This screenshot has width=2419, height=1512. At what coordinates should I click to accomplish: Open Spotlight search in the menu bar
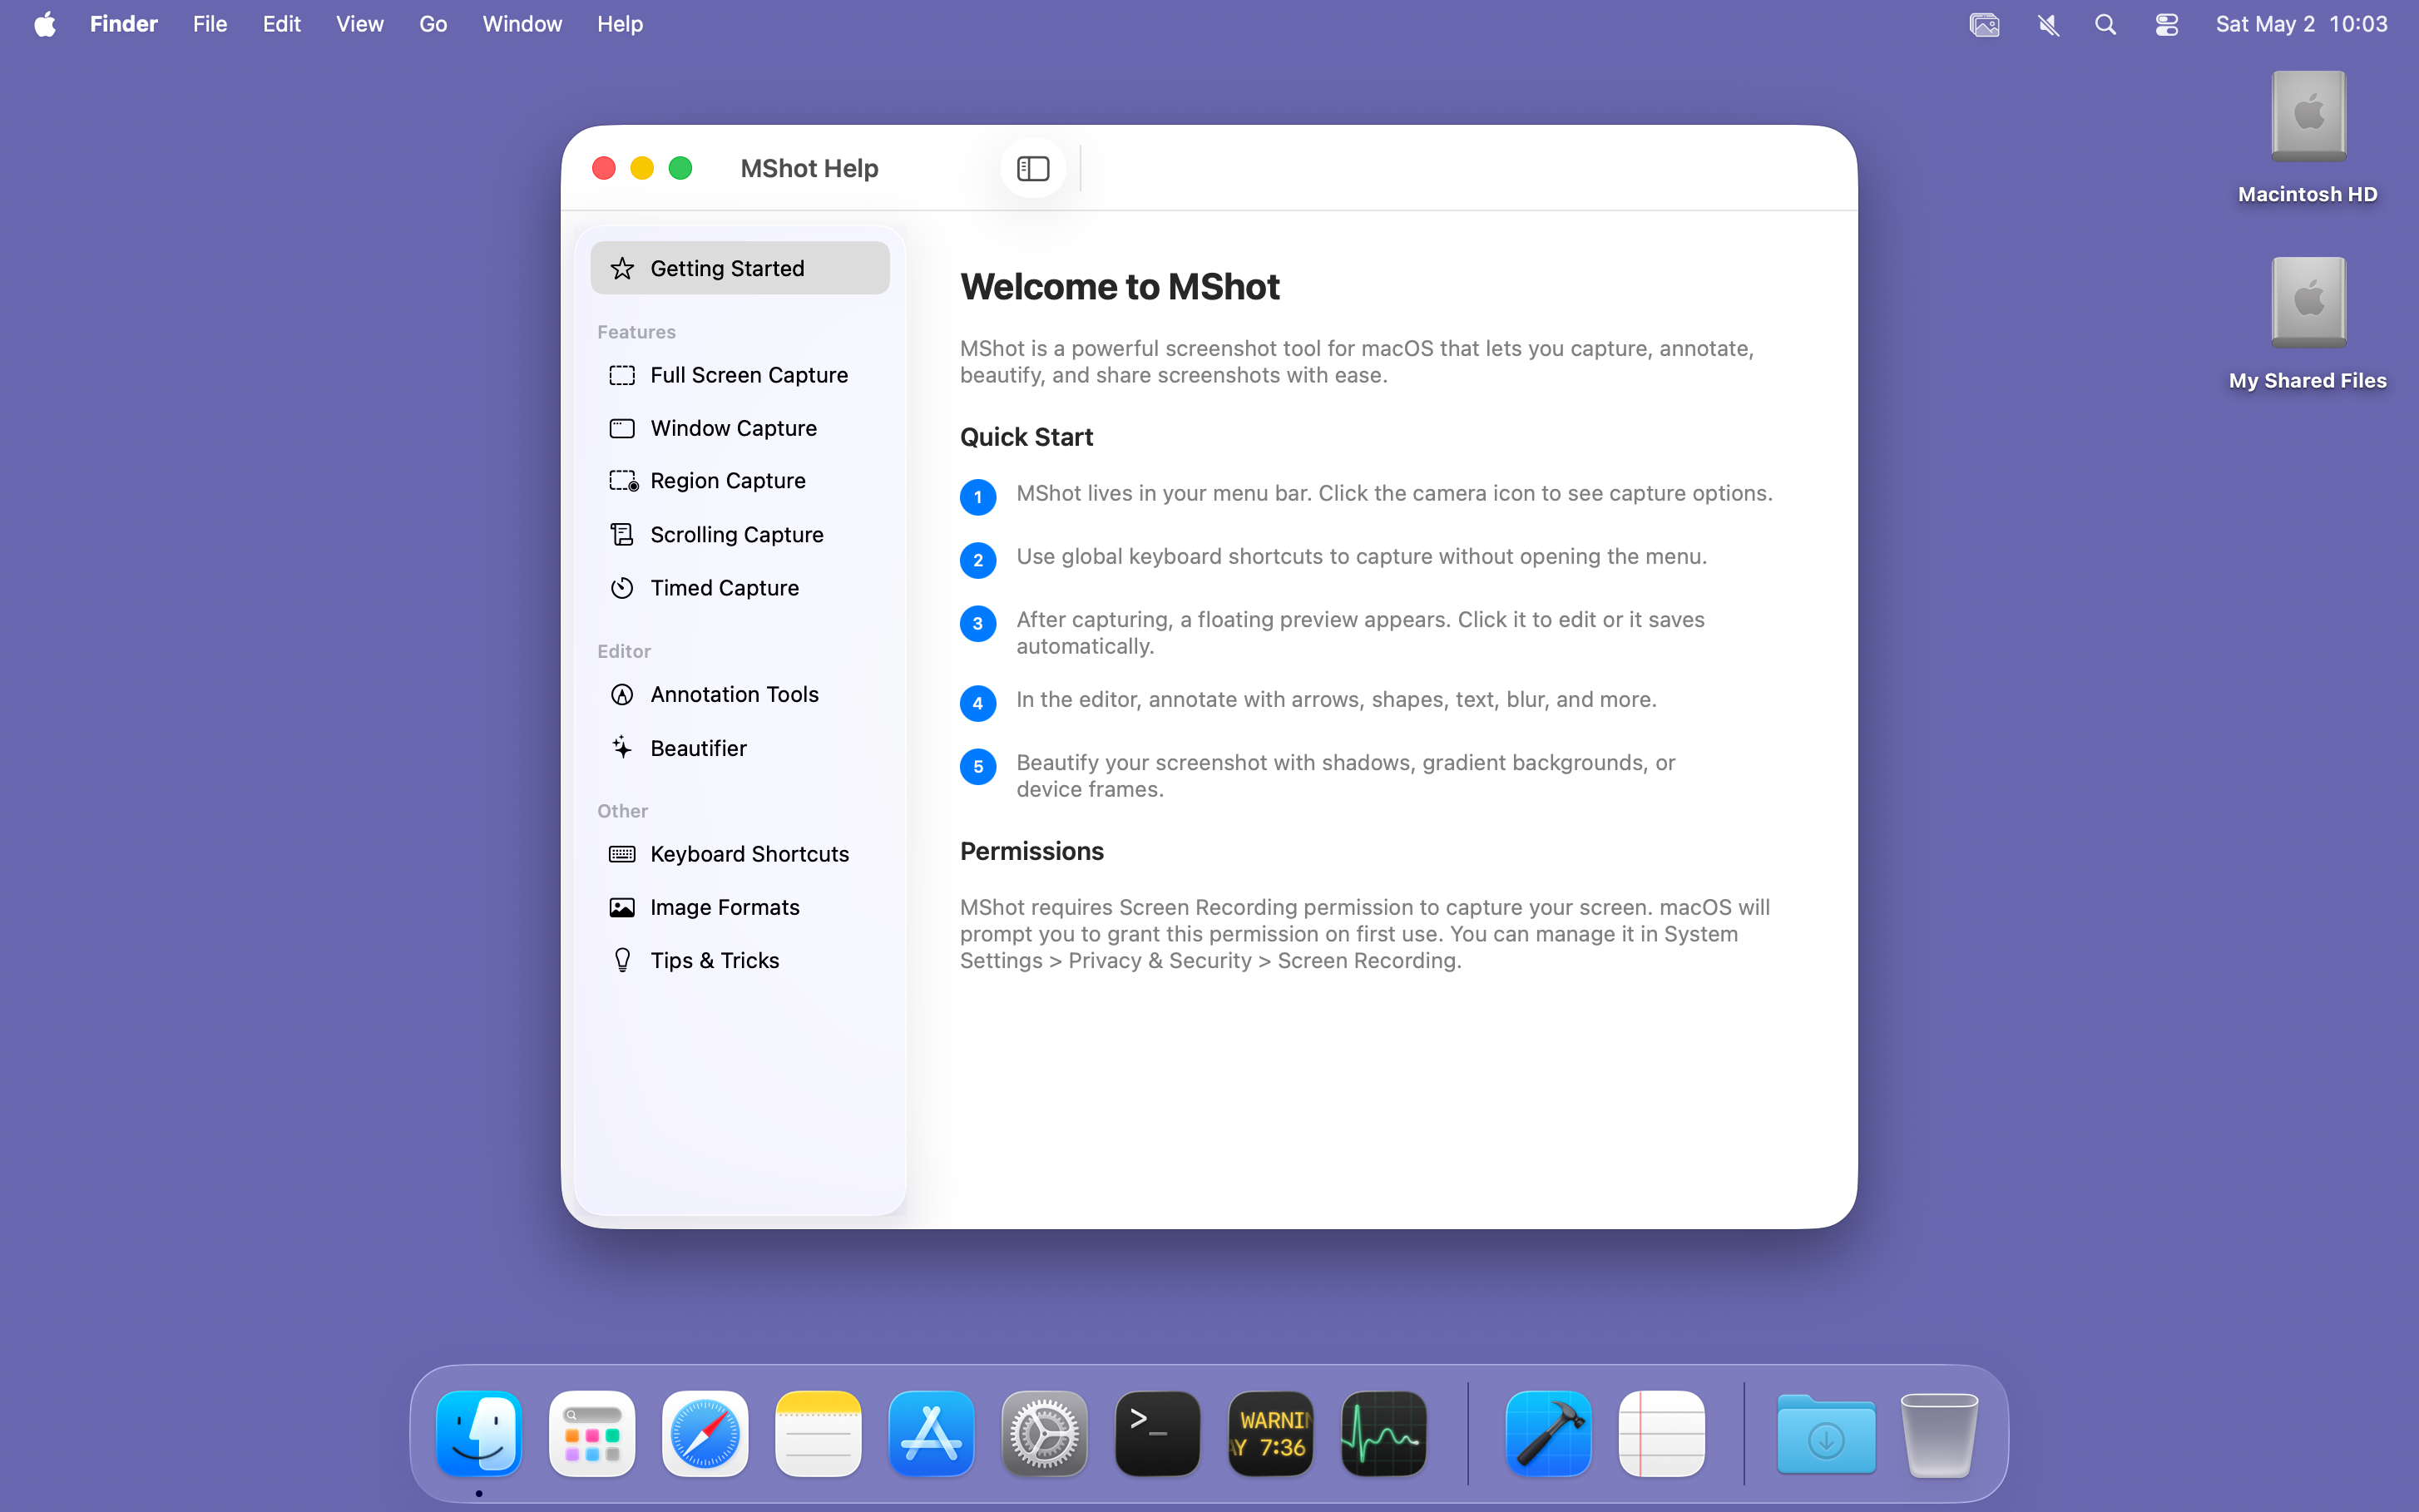(2106, 24)
